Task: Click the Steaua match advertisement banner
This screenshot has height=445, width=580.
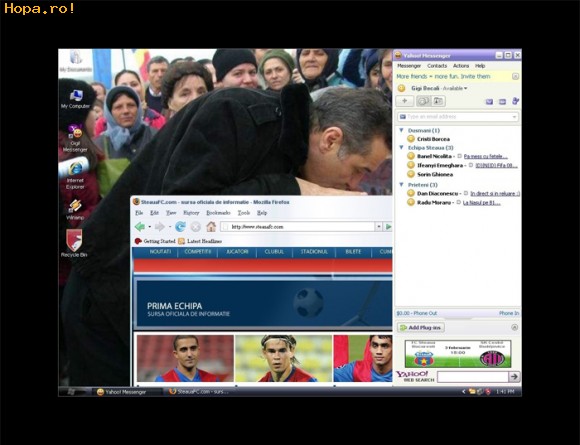Action: (x=458, y=354)
